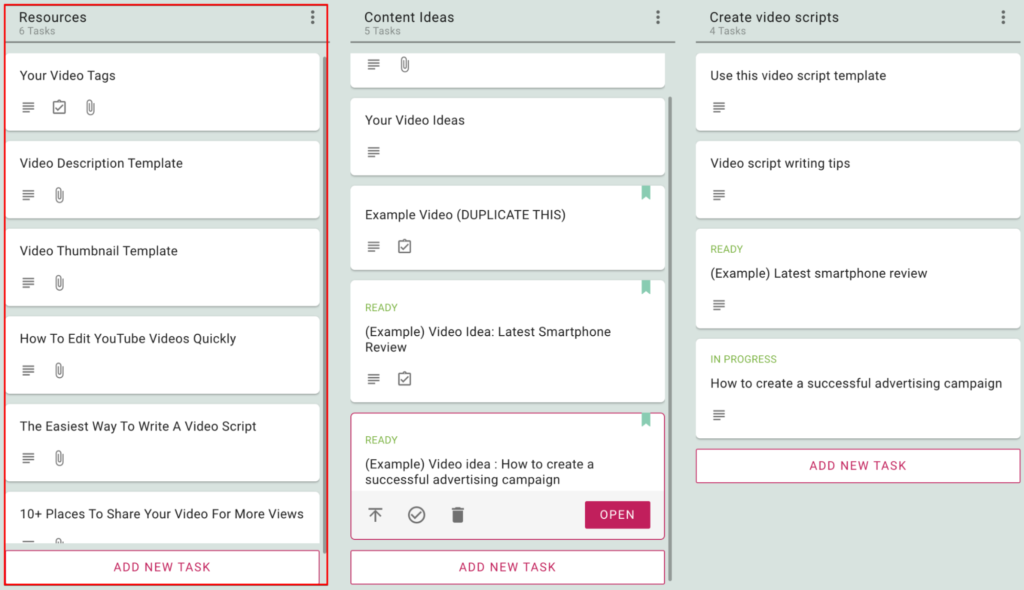Image resolution: width=1024 pixels, height=590 pixels.
Task: Click description icon on Video script writing tips
Action: [719, 195]
